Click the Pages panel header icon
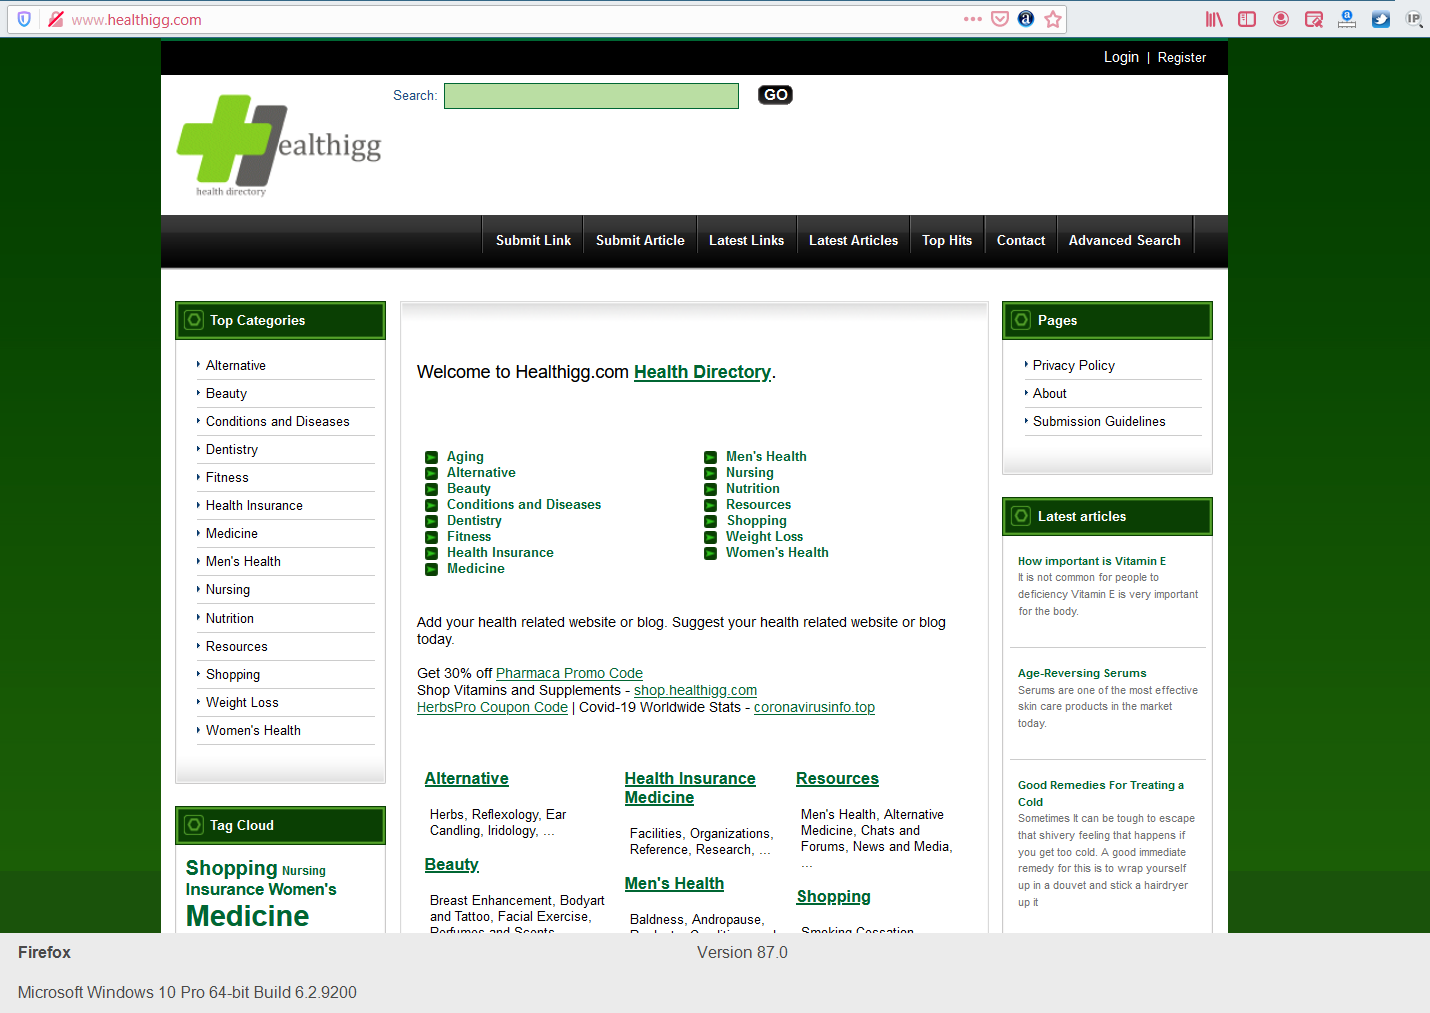This screenshot has width=1430, height=1013. (x=1021, y=320)
